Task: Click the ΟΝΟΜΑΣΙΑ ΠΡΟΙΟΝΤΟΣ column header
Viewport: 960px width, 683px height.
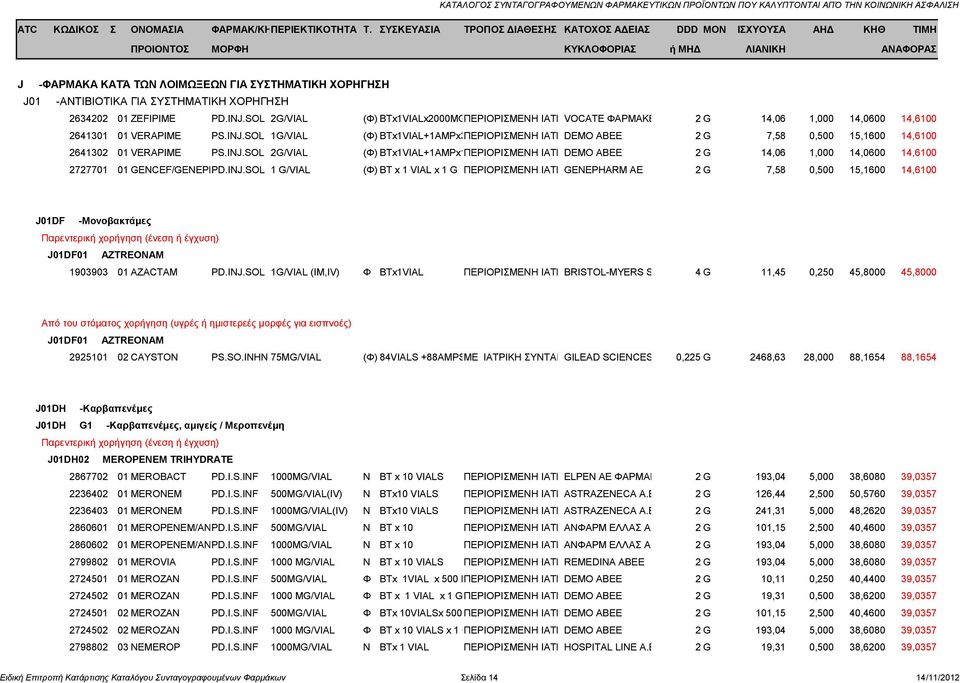Action: (160, 39)
